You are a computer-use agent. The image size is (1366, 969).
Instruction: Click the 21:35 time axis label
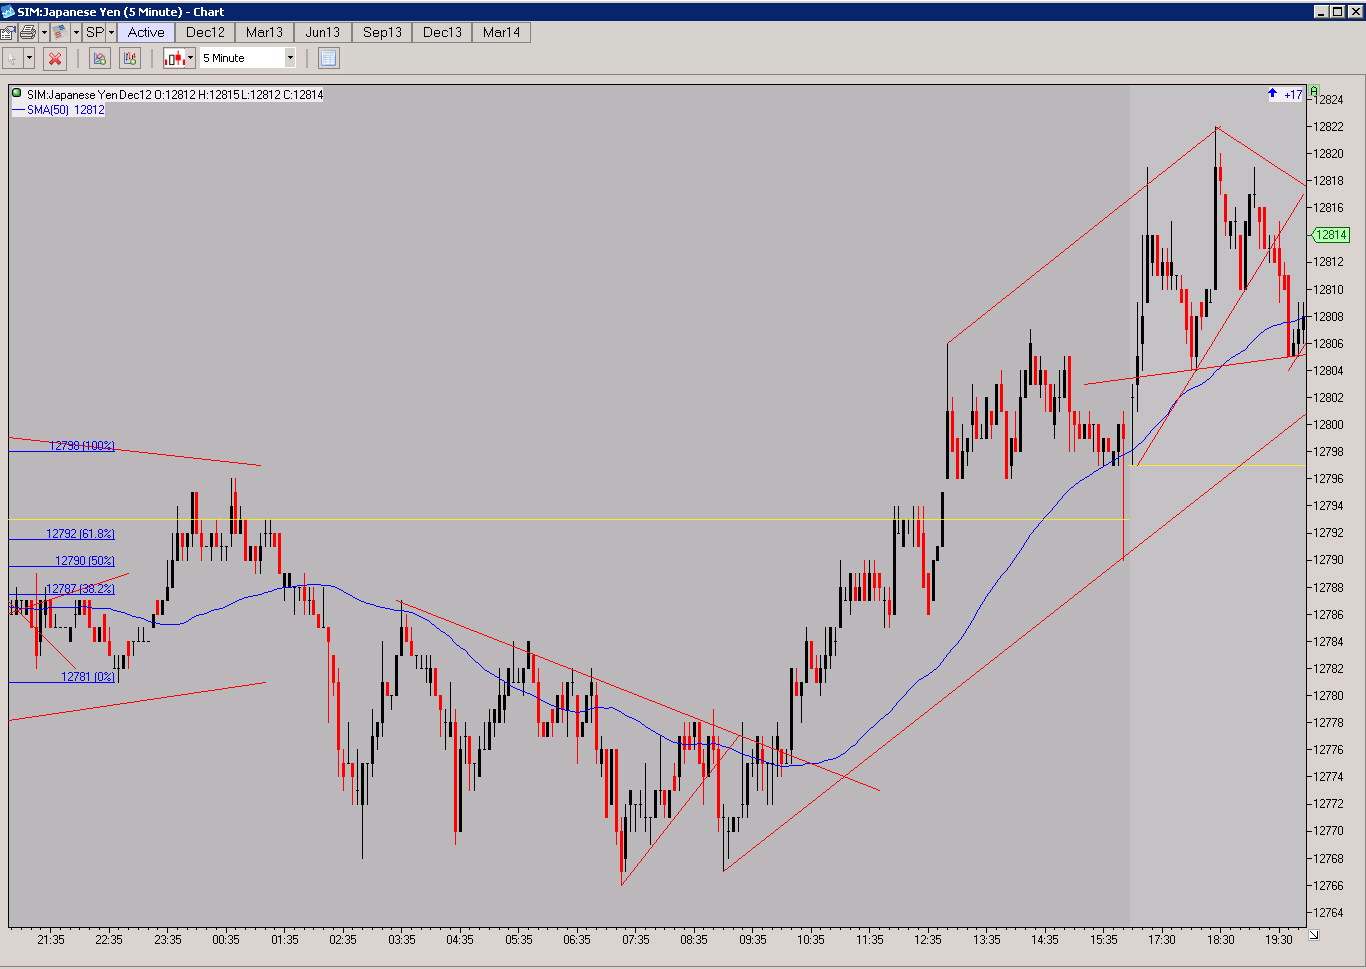pos(51,940)
